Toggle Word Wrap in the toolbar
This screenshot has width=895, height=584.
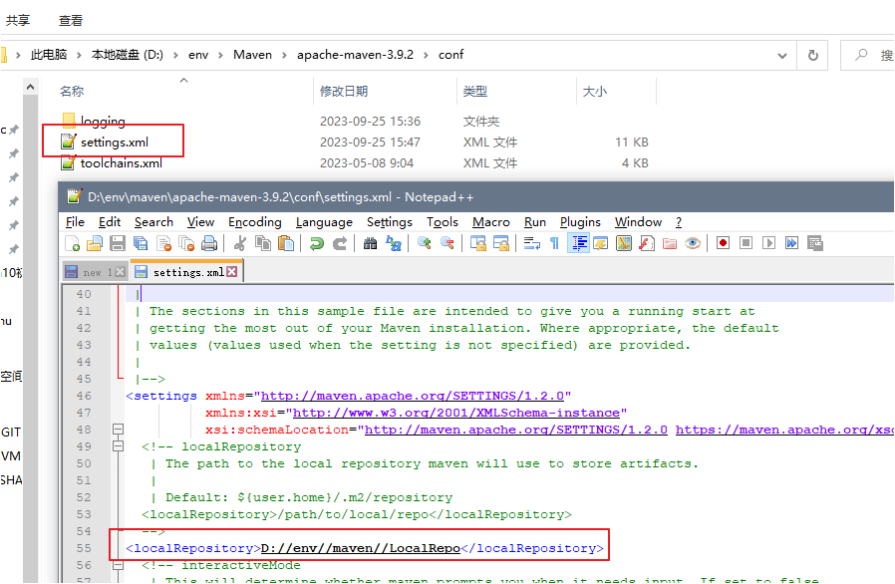pyautogui.click(x=531, y=243)
